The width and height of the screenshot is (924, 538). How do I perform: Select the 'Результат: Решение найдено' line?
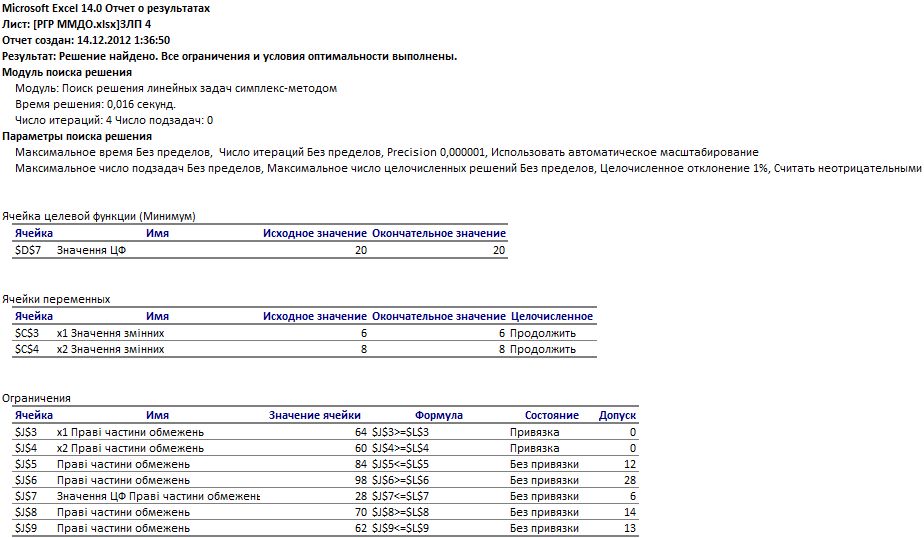pyautogui.click(x=230, y=57)
